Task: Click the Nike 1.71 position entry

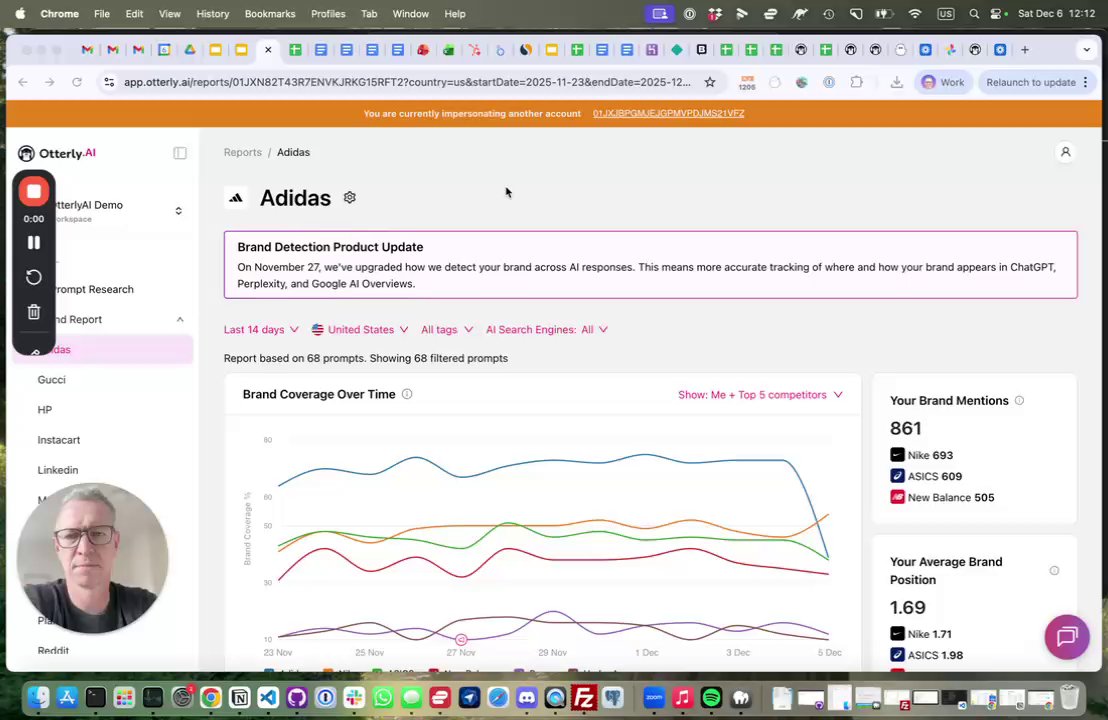Action: 921,634
